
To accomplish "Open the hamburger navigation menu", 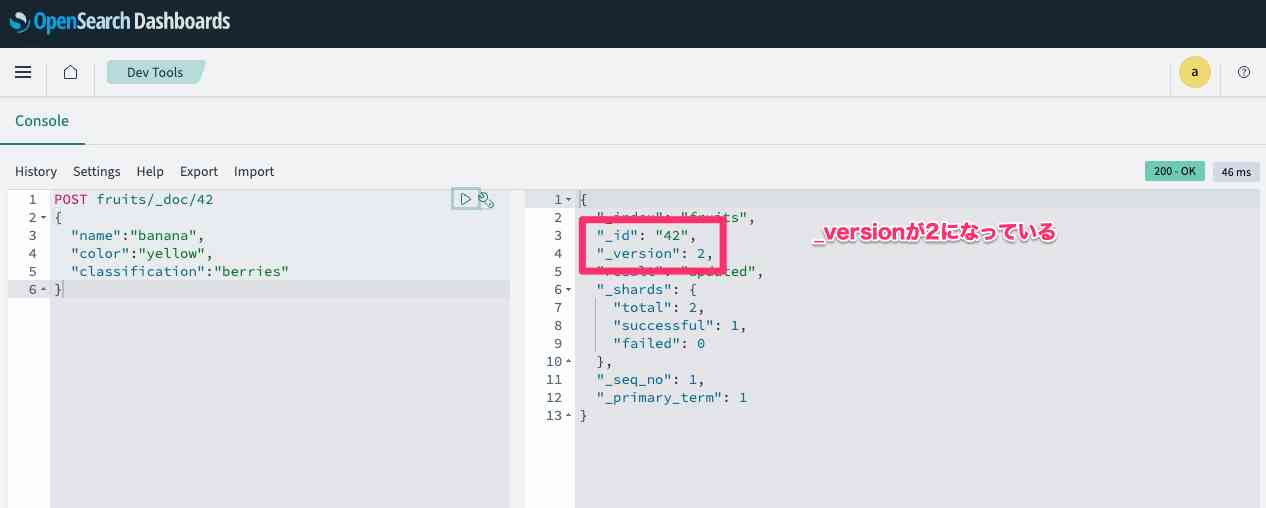I will click(x=23, y=72).
